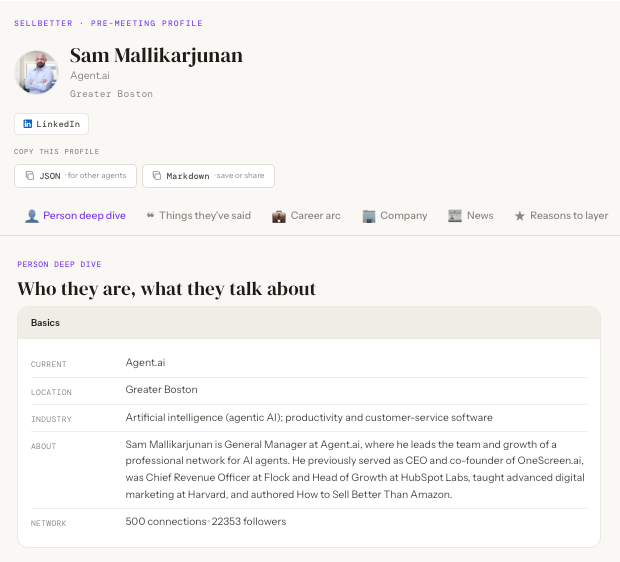
Task: Copy profile as Markdown
Action: (208, 176)
